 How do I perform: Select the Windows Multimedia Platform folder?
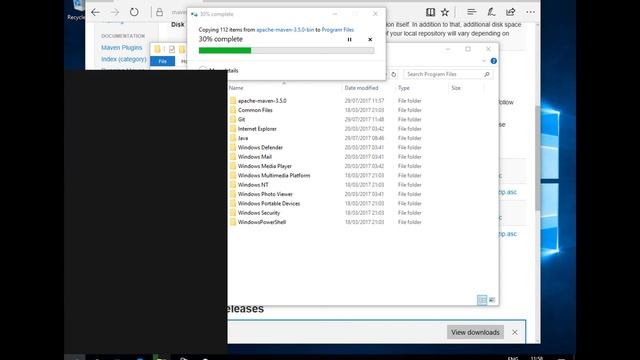pyautogui.click(x=274, y=176)
